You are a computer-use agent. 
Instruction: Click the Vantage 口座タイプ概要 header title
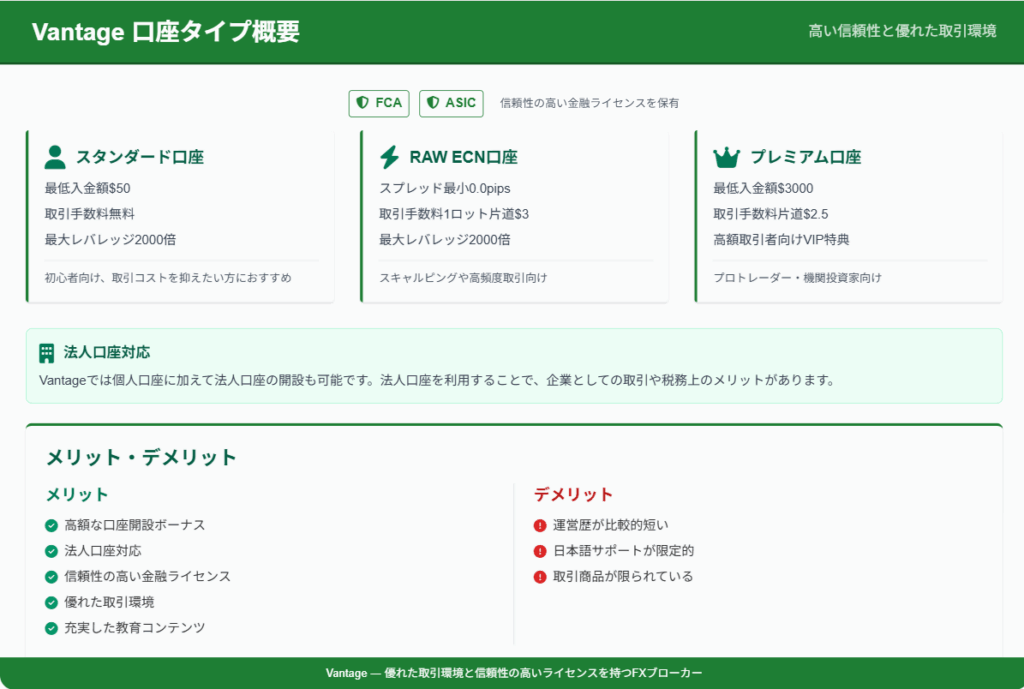(166, 32)
